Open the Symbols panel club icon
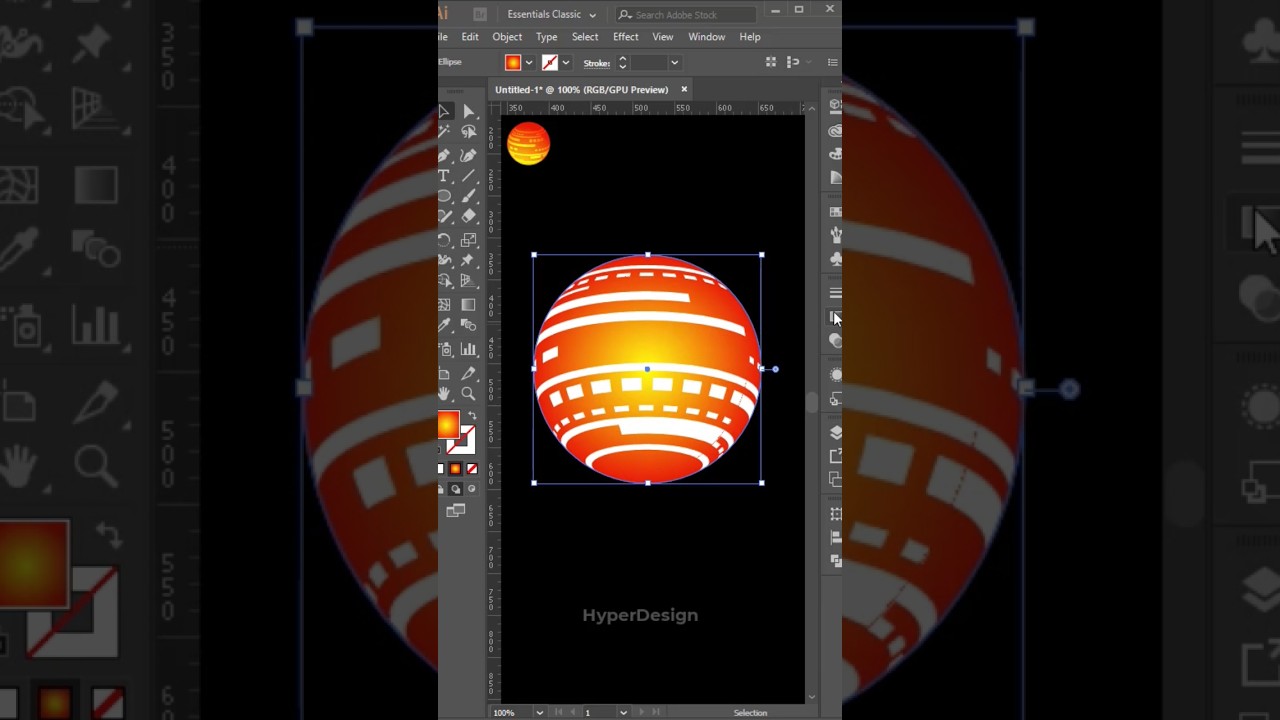 836,259
